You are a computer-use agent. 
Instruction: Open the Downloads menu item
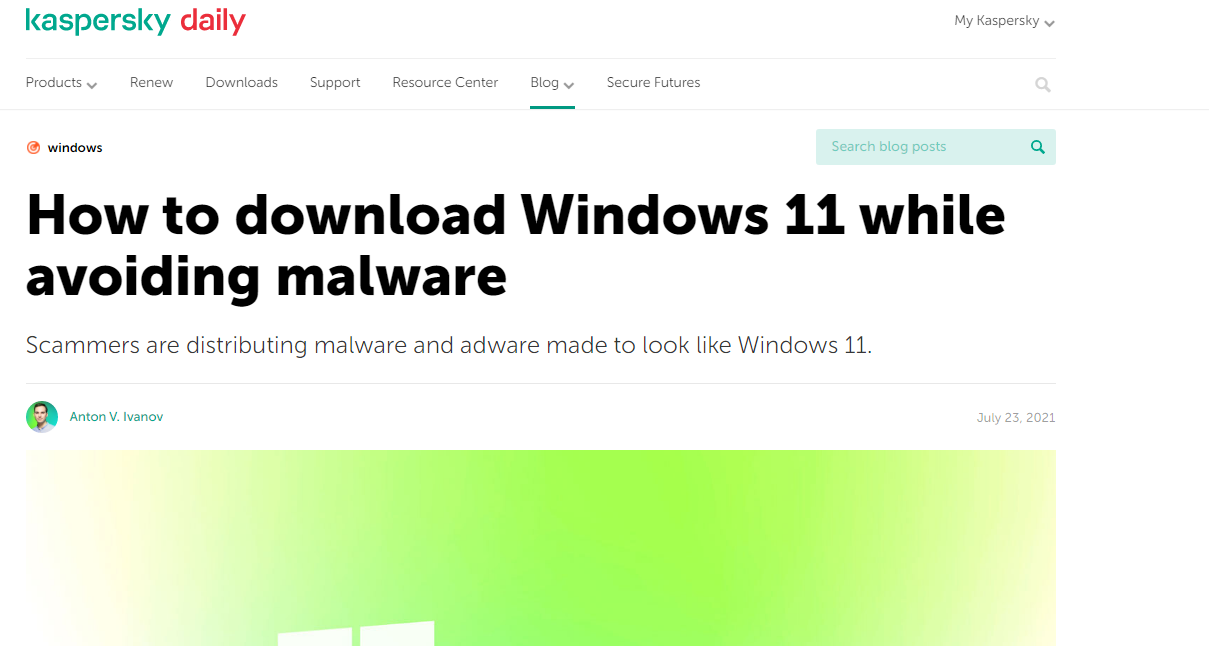pyautogui.click(x=241, y=83)
